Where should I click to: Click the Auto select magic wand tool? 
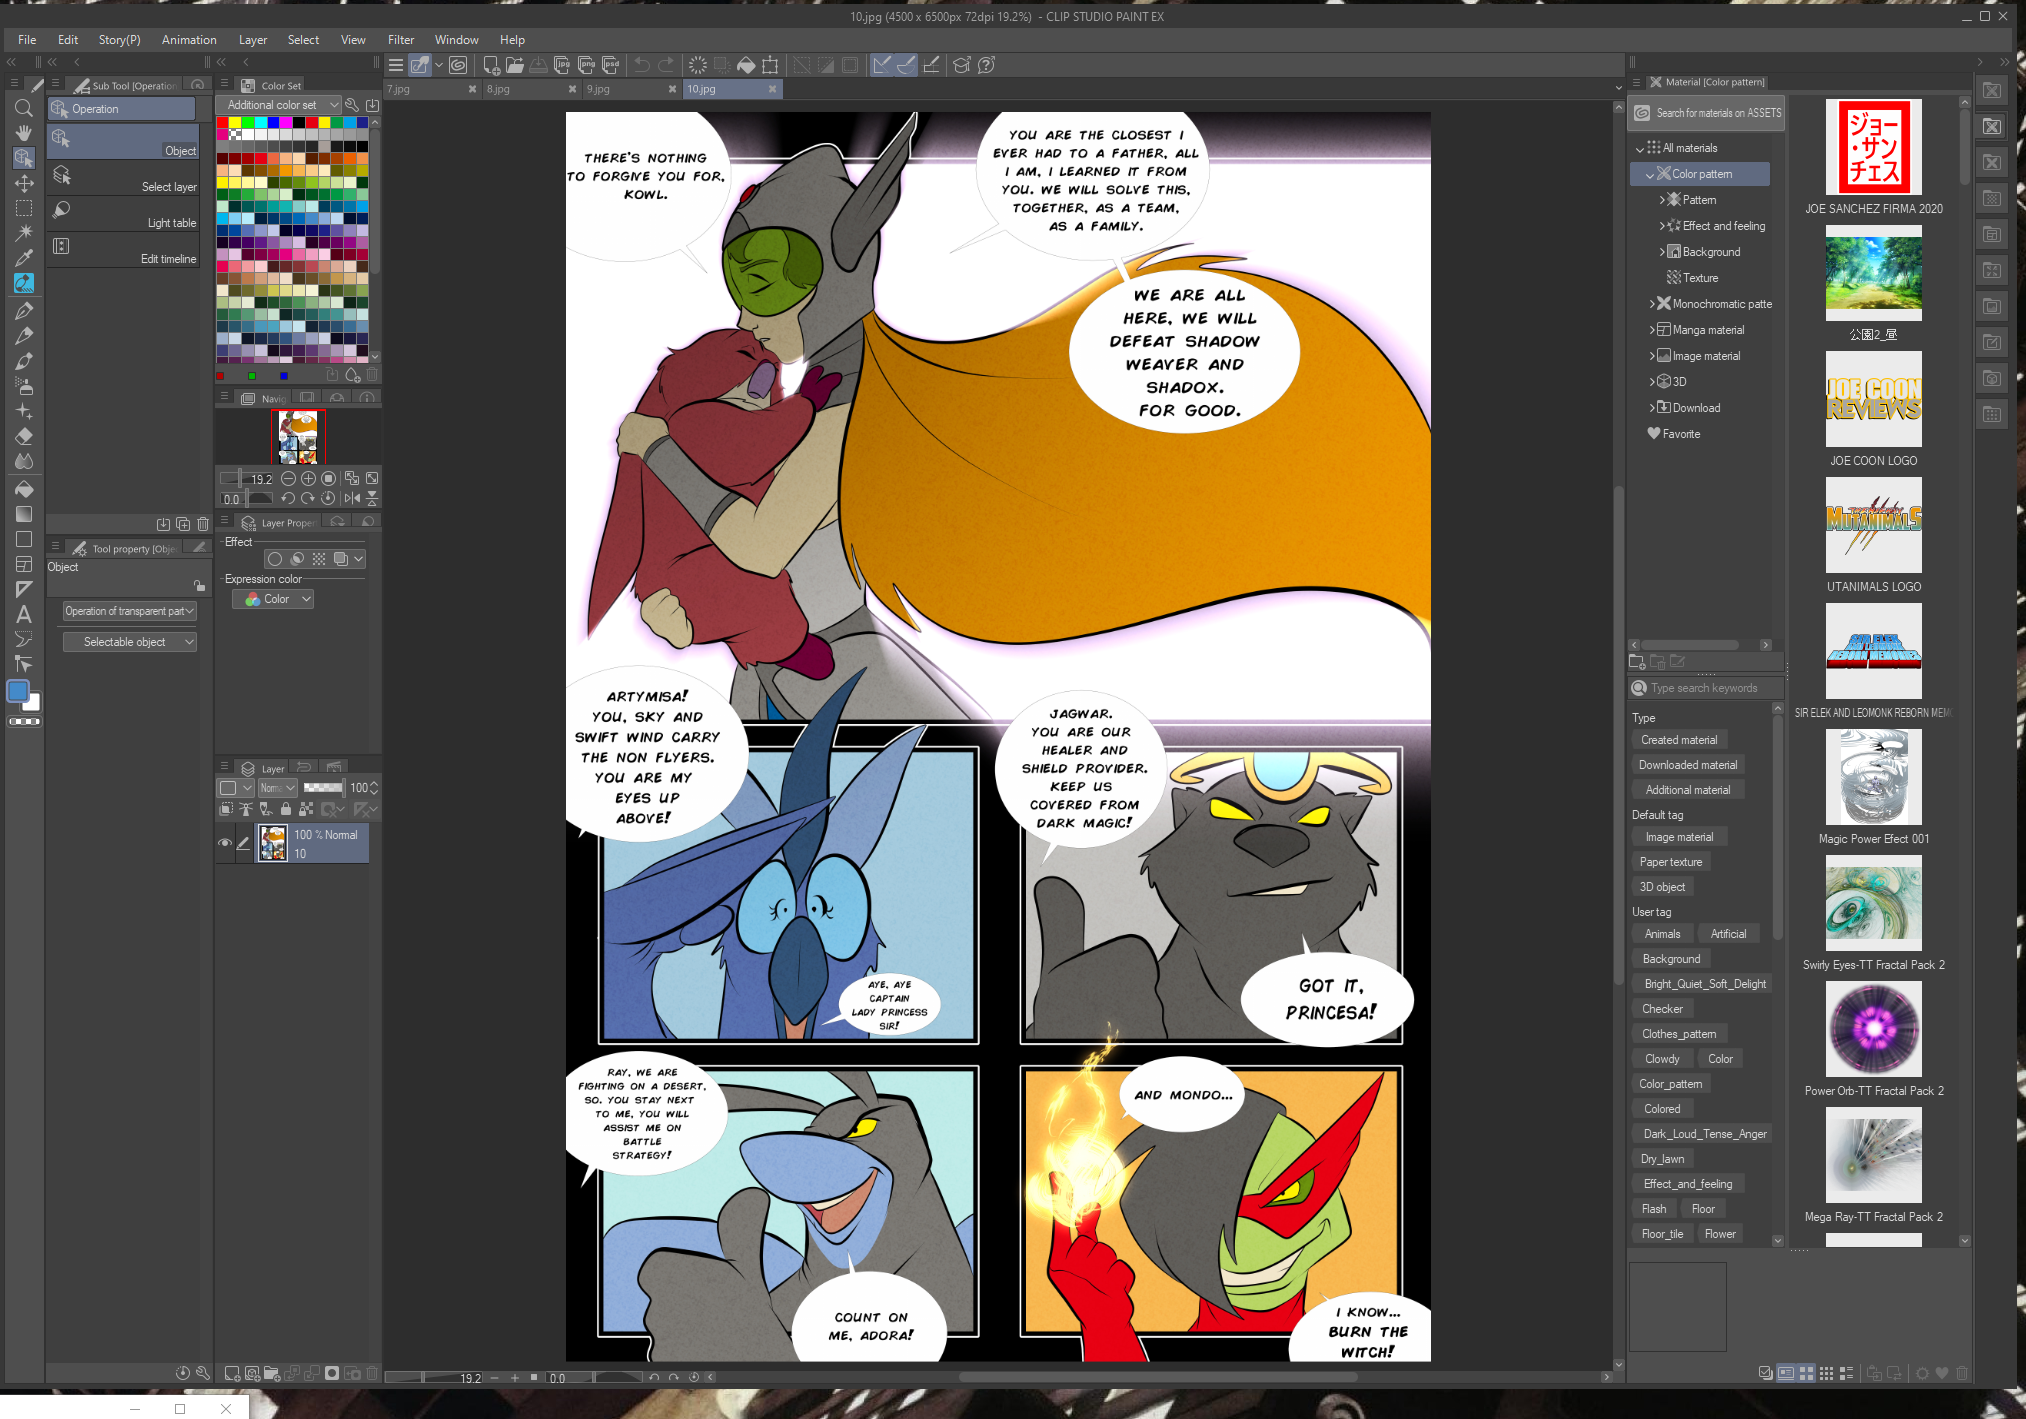[x=24, y=233]
